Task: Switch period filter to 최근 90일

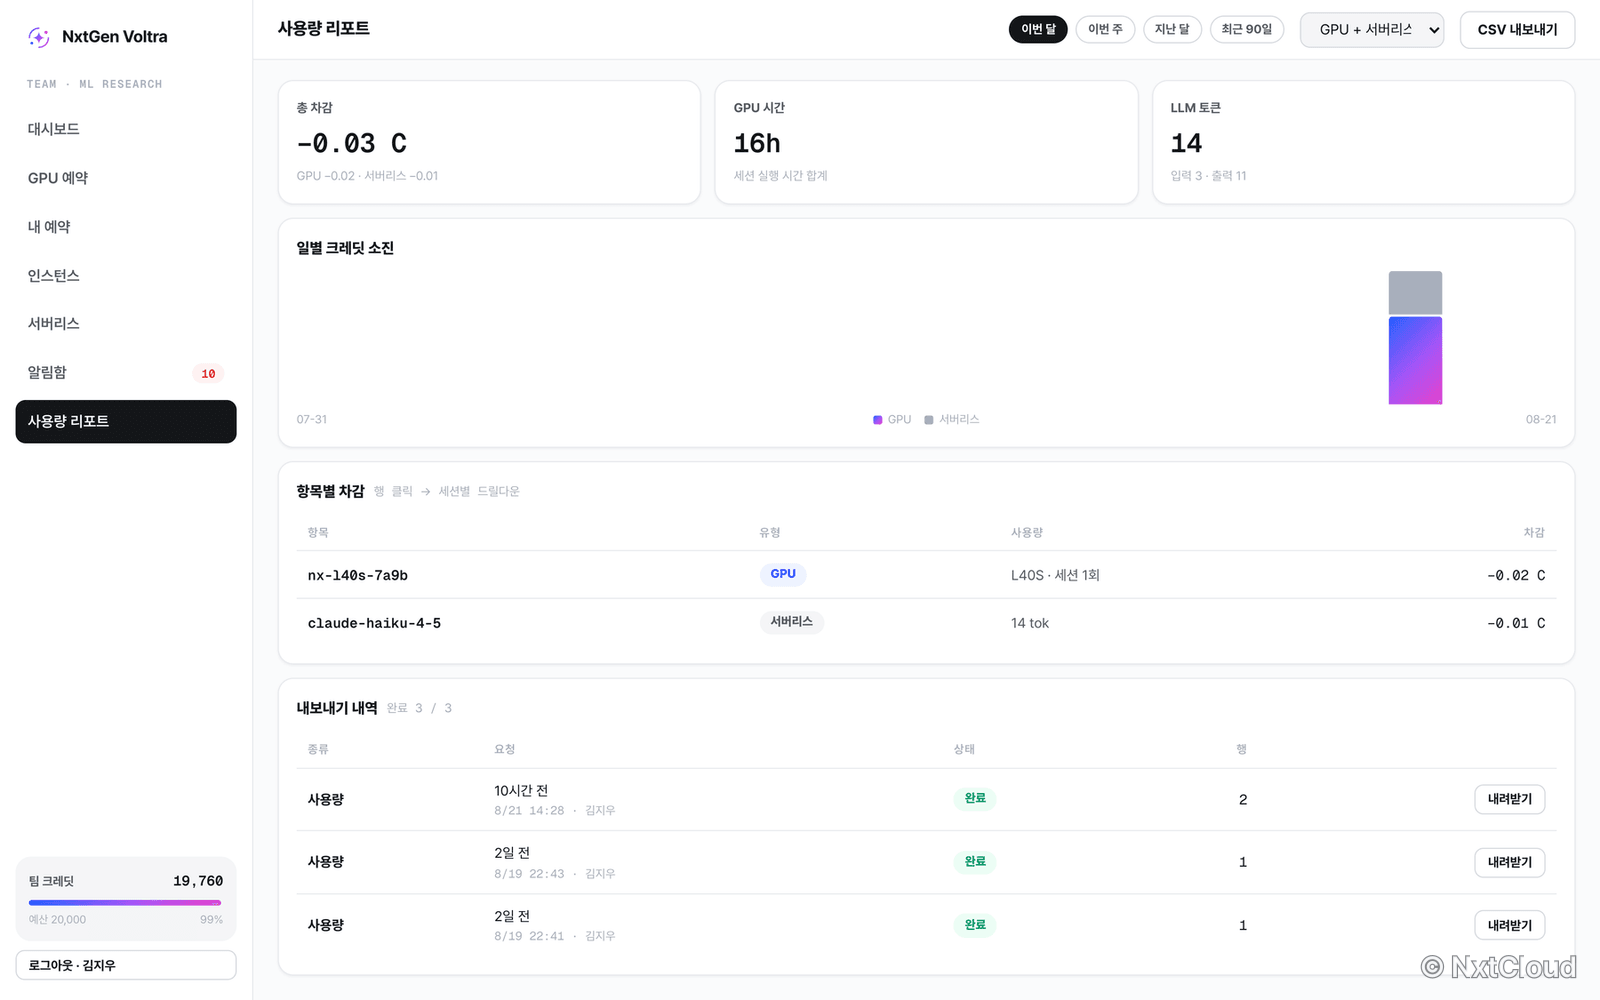Action: point(1247,29)
